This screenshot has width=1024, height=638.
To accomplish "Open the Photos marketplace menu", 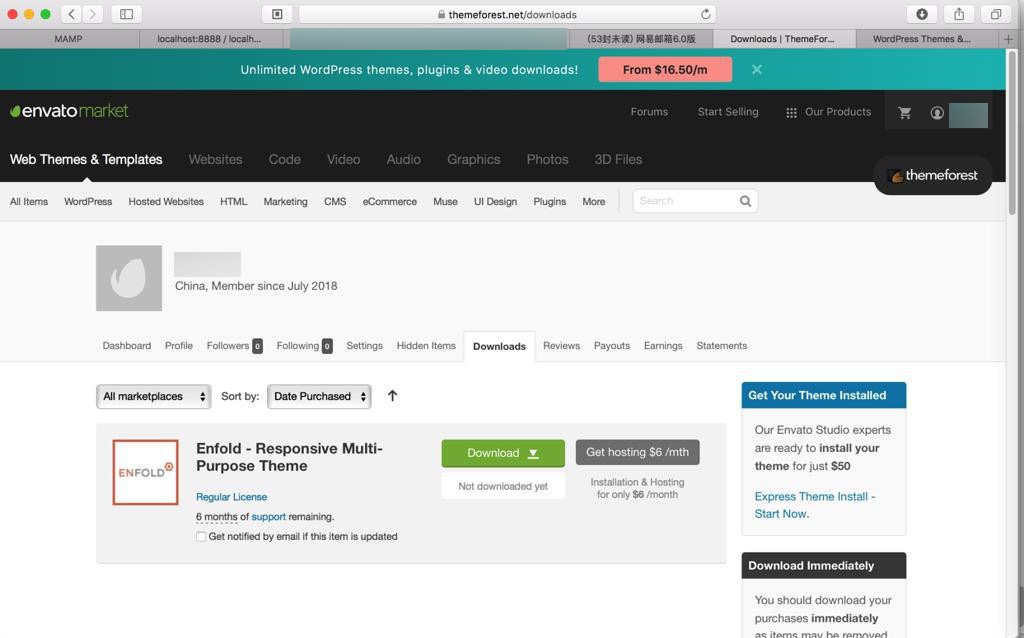I will (547, 159).
